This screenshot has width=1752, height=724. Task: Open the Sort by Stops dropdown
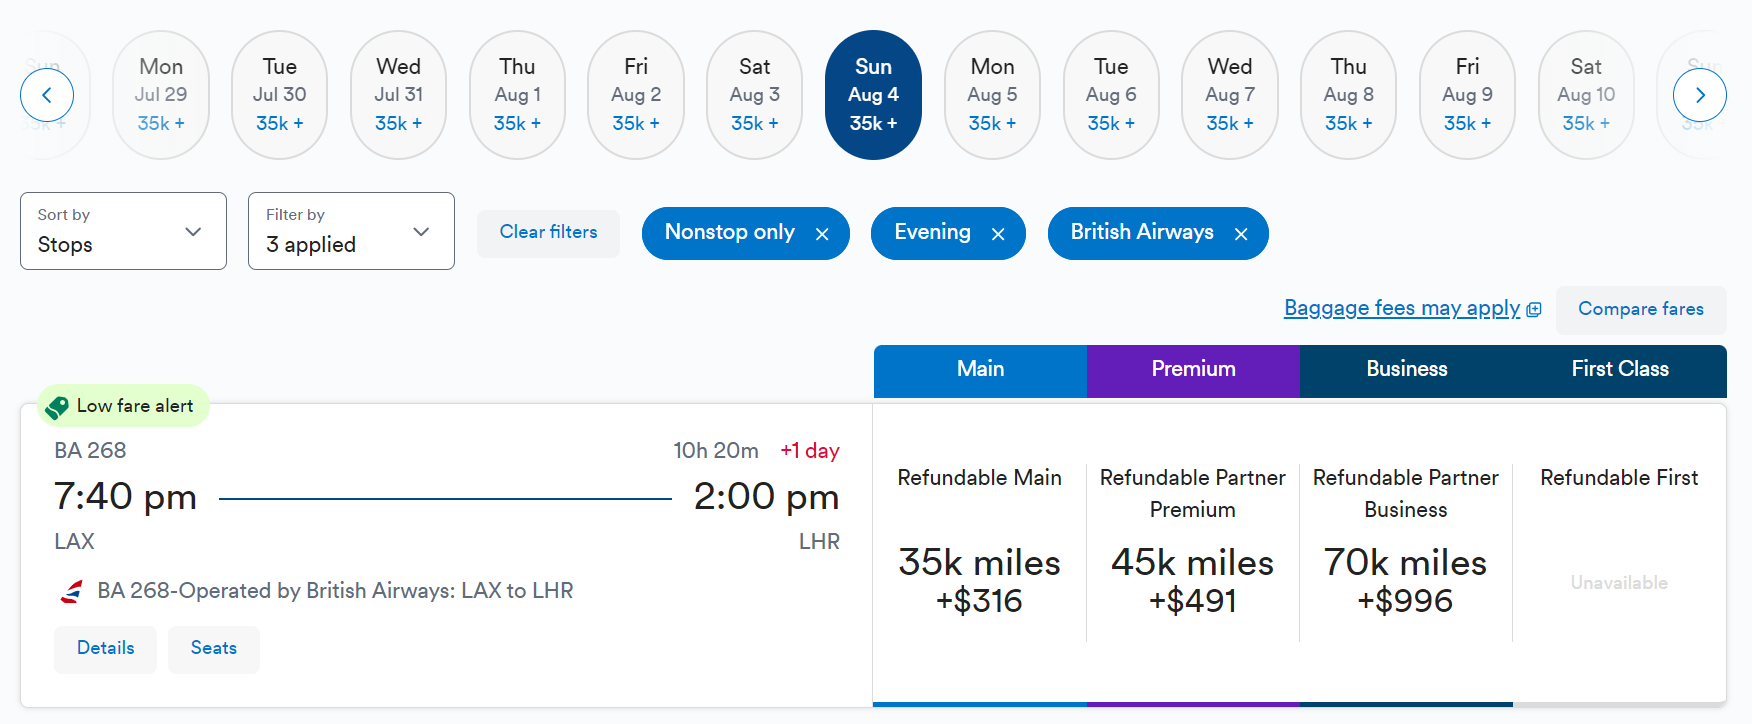122,231
